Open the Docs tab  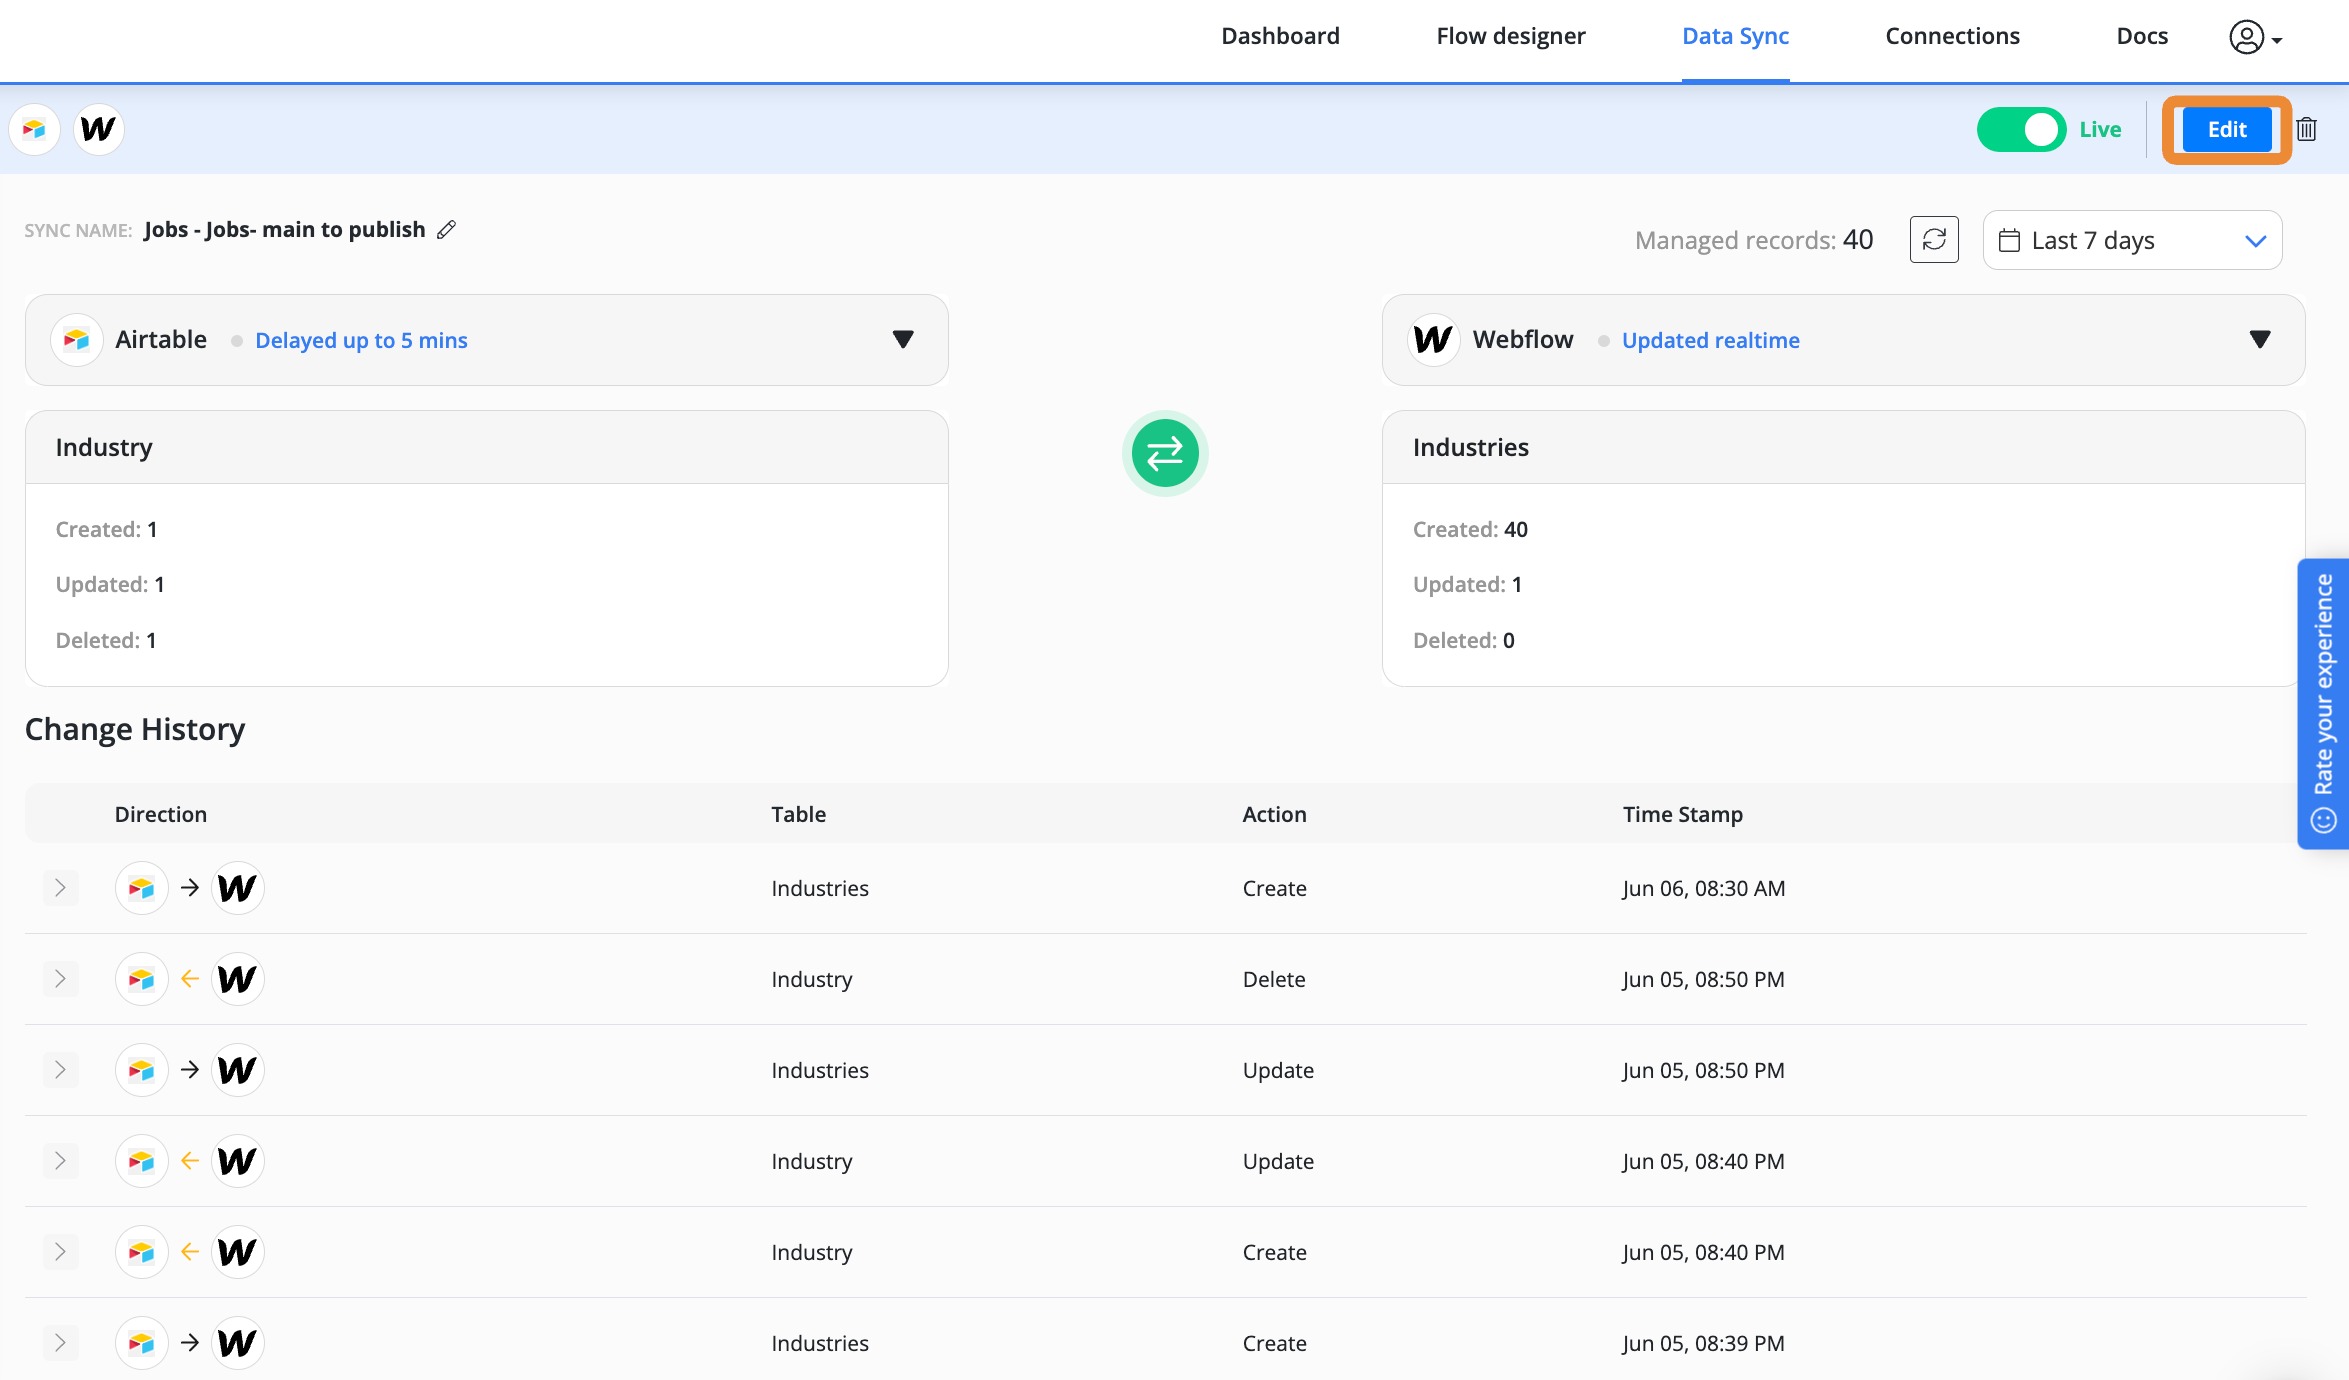pos(2142,36)
